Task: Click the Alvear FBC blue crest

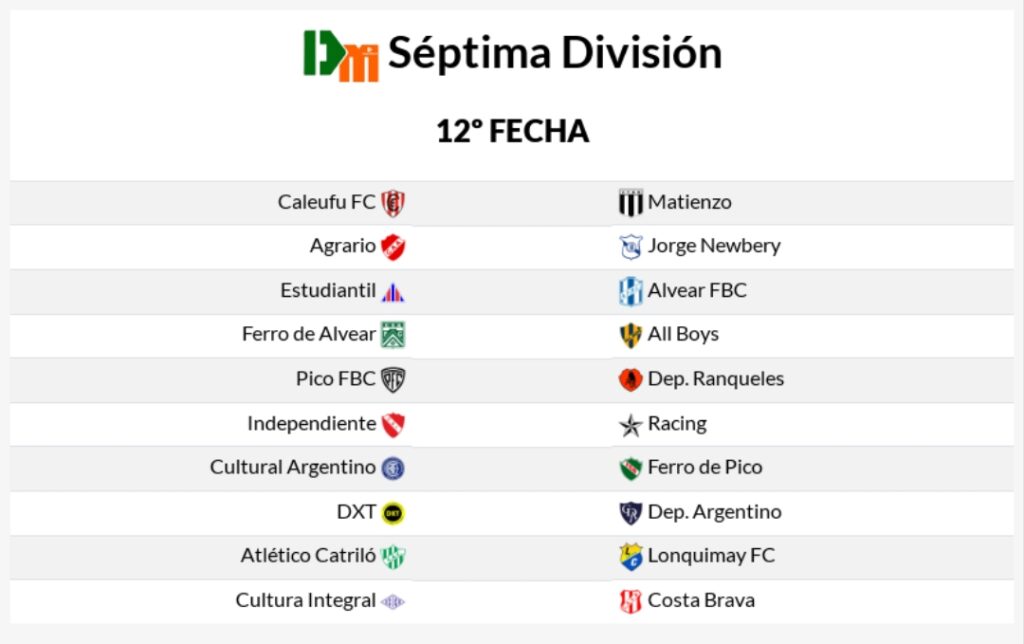Action: pyautogui.click(x=630, y=291)
